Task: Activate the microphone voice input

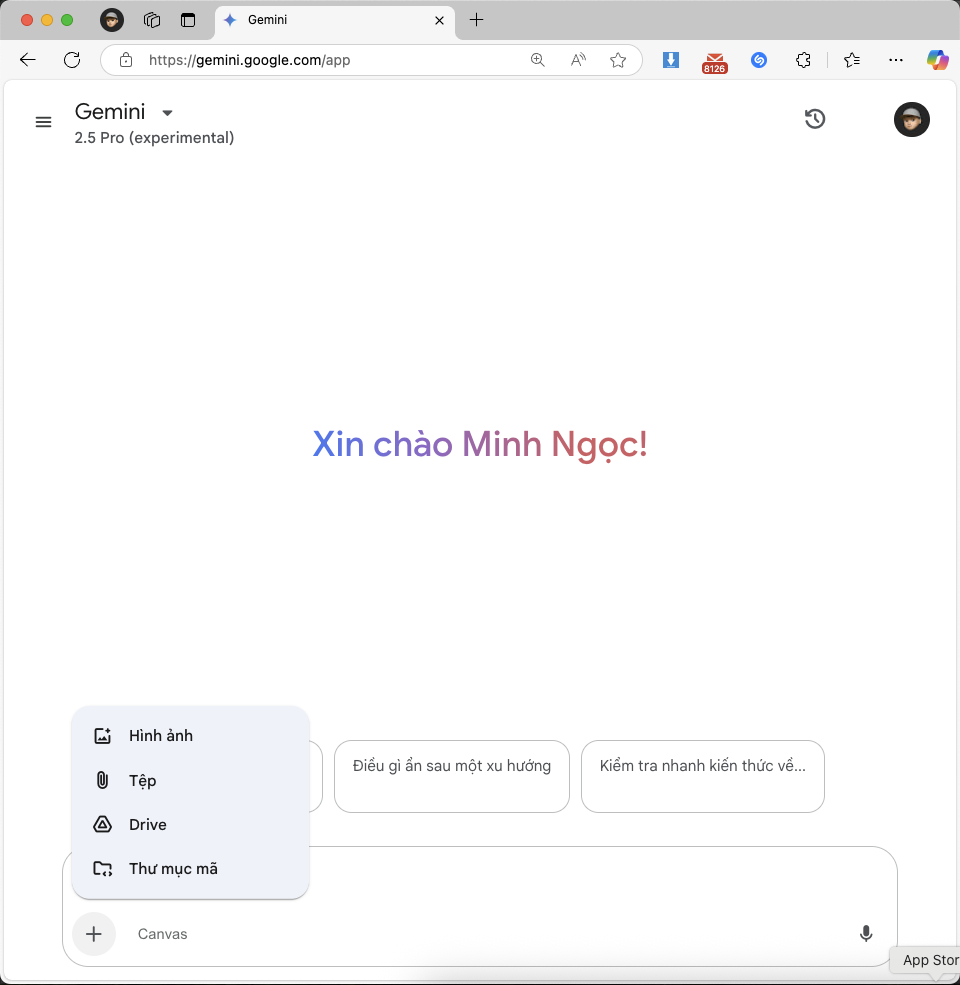Action: 866,933
